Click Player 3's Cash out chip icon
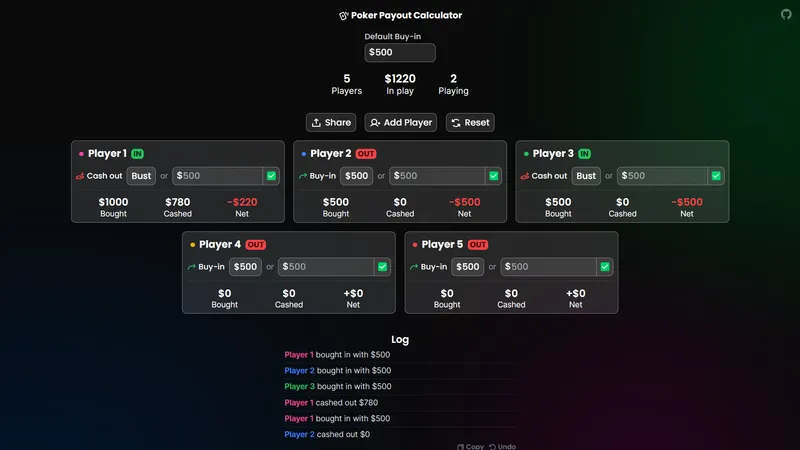This screenshot has height=450, width=800. pos(525,176)
